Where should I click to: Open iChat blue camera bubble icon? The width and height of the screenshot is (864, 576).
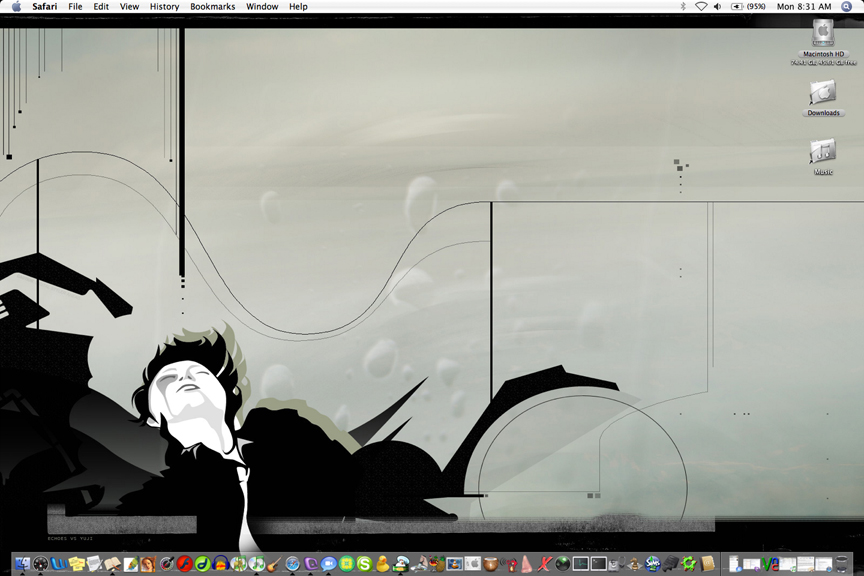click(x=328, y=564)
